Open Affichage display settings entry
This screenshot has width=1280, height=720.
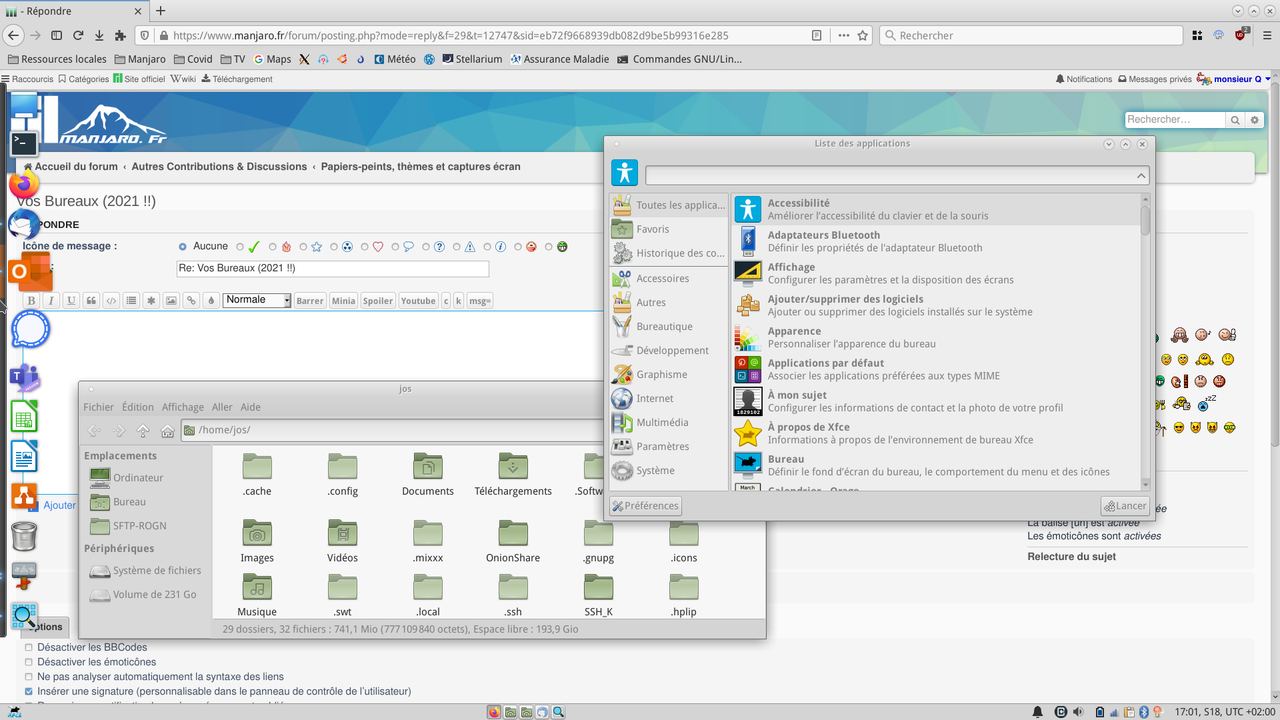(938, 273)
